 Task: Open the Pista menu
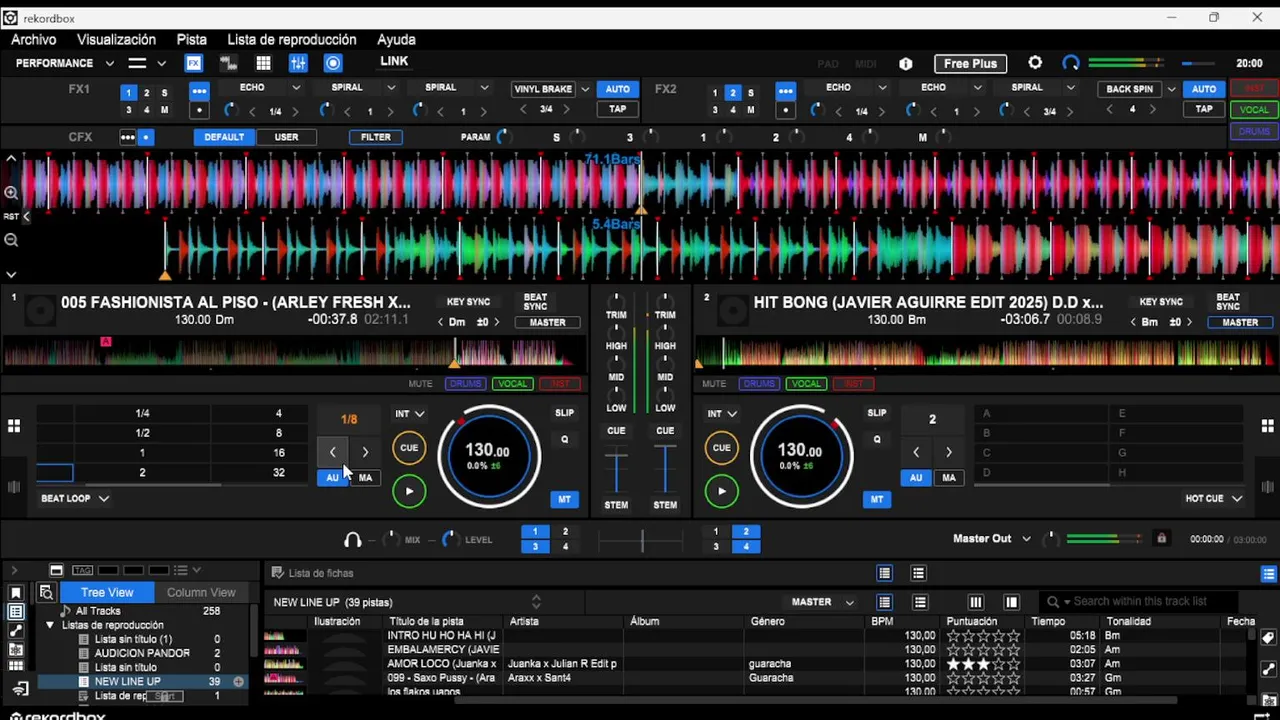click(x=192, y=40)
